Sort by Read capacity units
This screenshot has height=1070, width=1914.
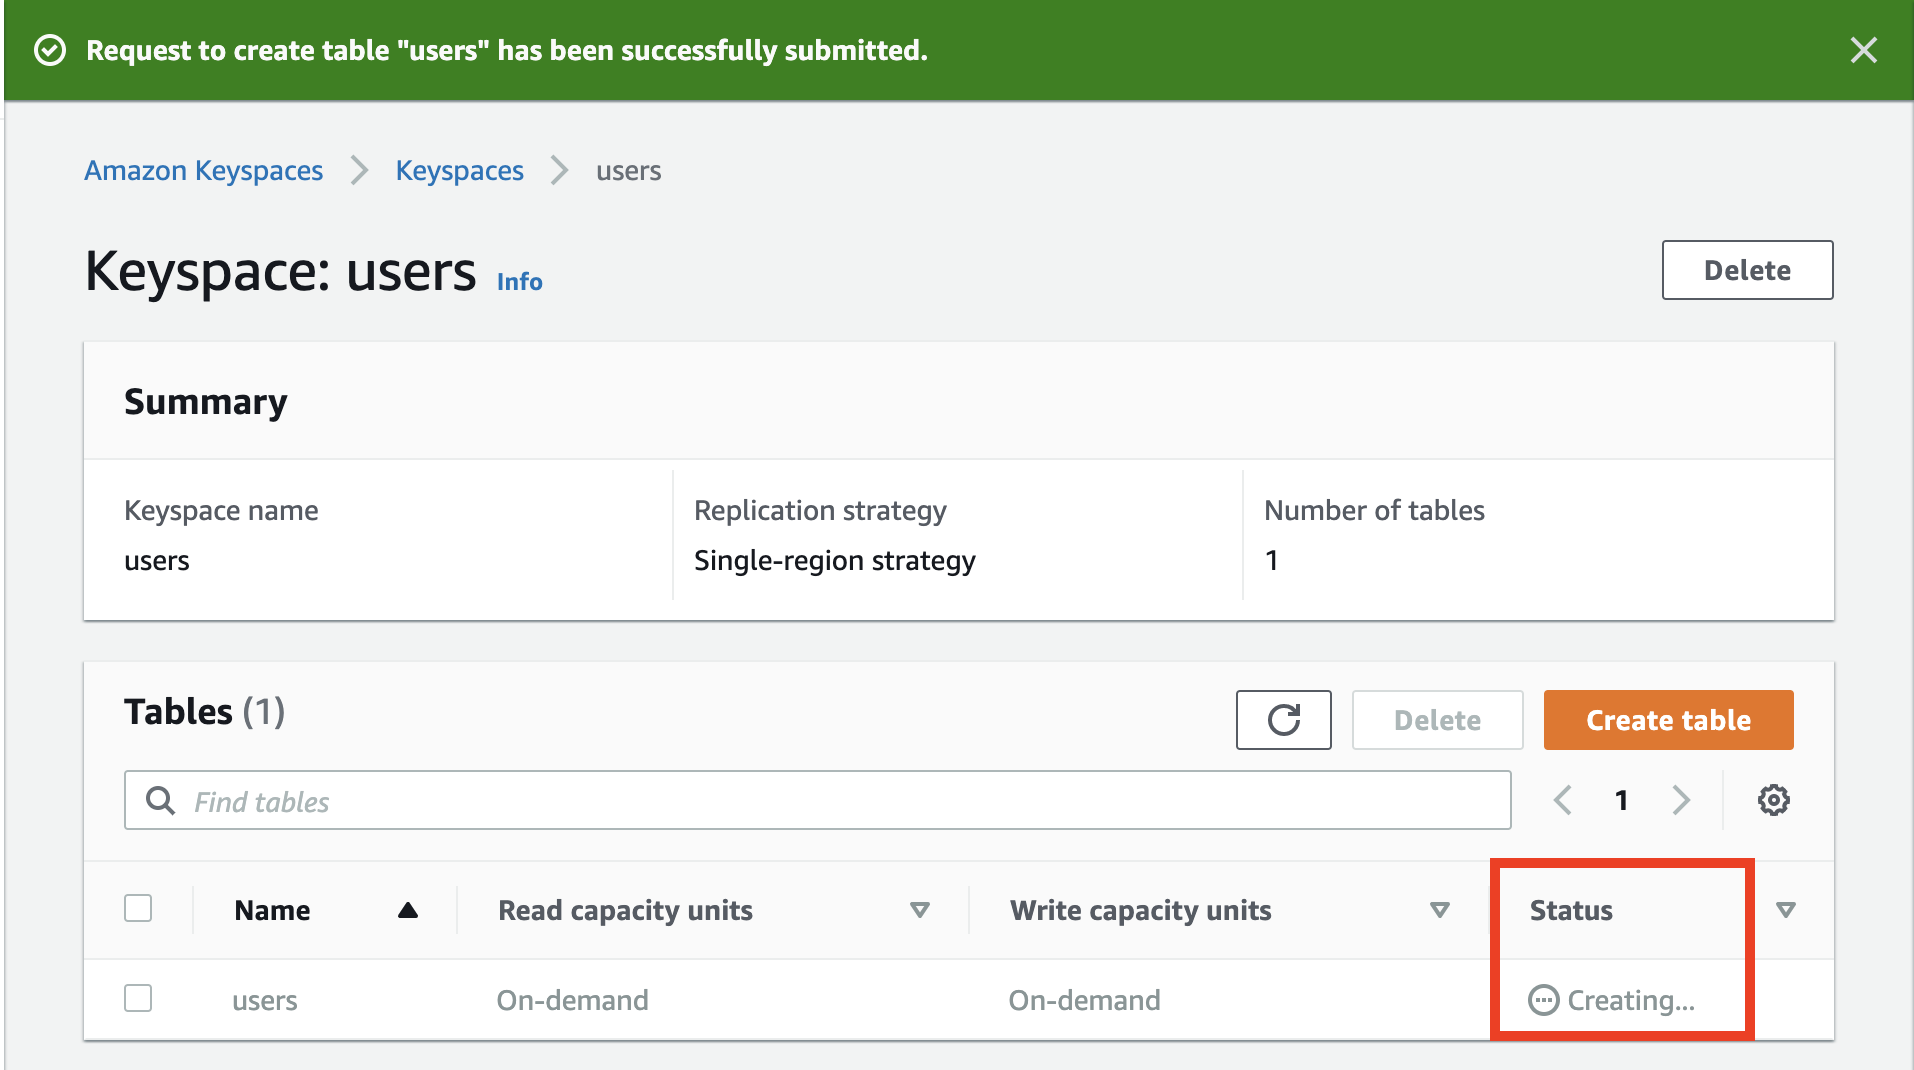point(920,910)
